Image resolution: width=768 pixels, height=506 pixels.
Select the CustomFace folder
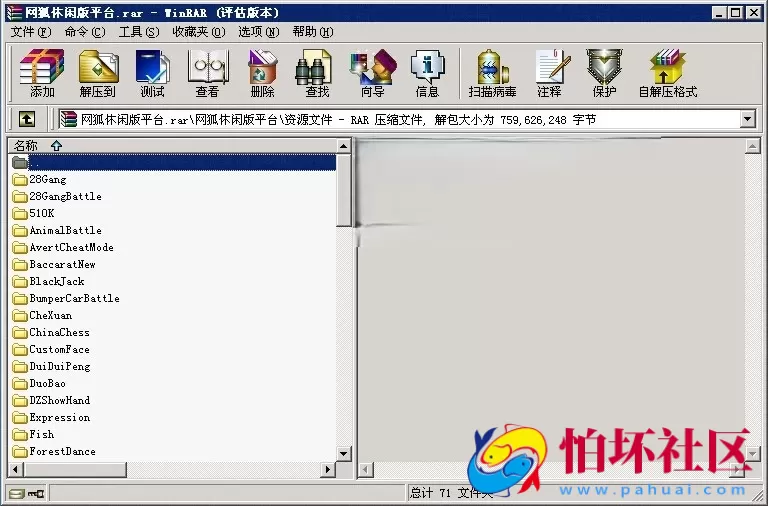click(x=51, y=349)
